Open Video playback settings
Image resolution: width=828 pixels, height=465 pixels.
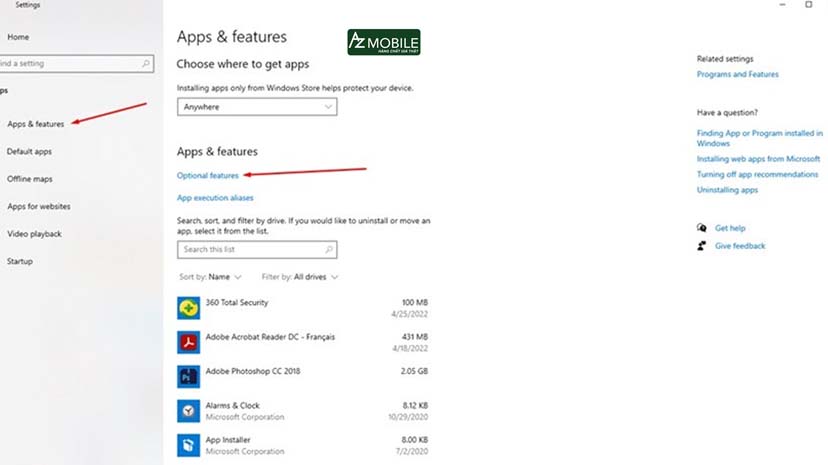pos(35,234)
